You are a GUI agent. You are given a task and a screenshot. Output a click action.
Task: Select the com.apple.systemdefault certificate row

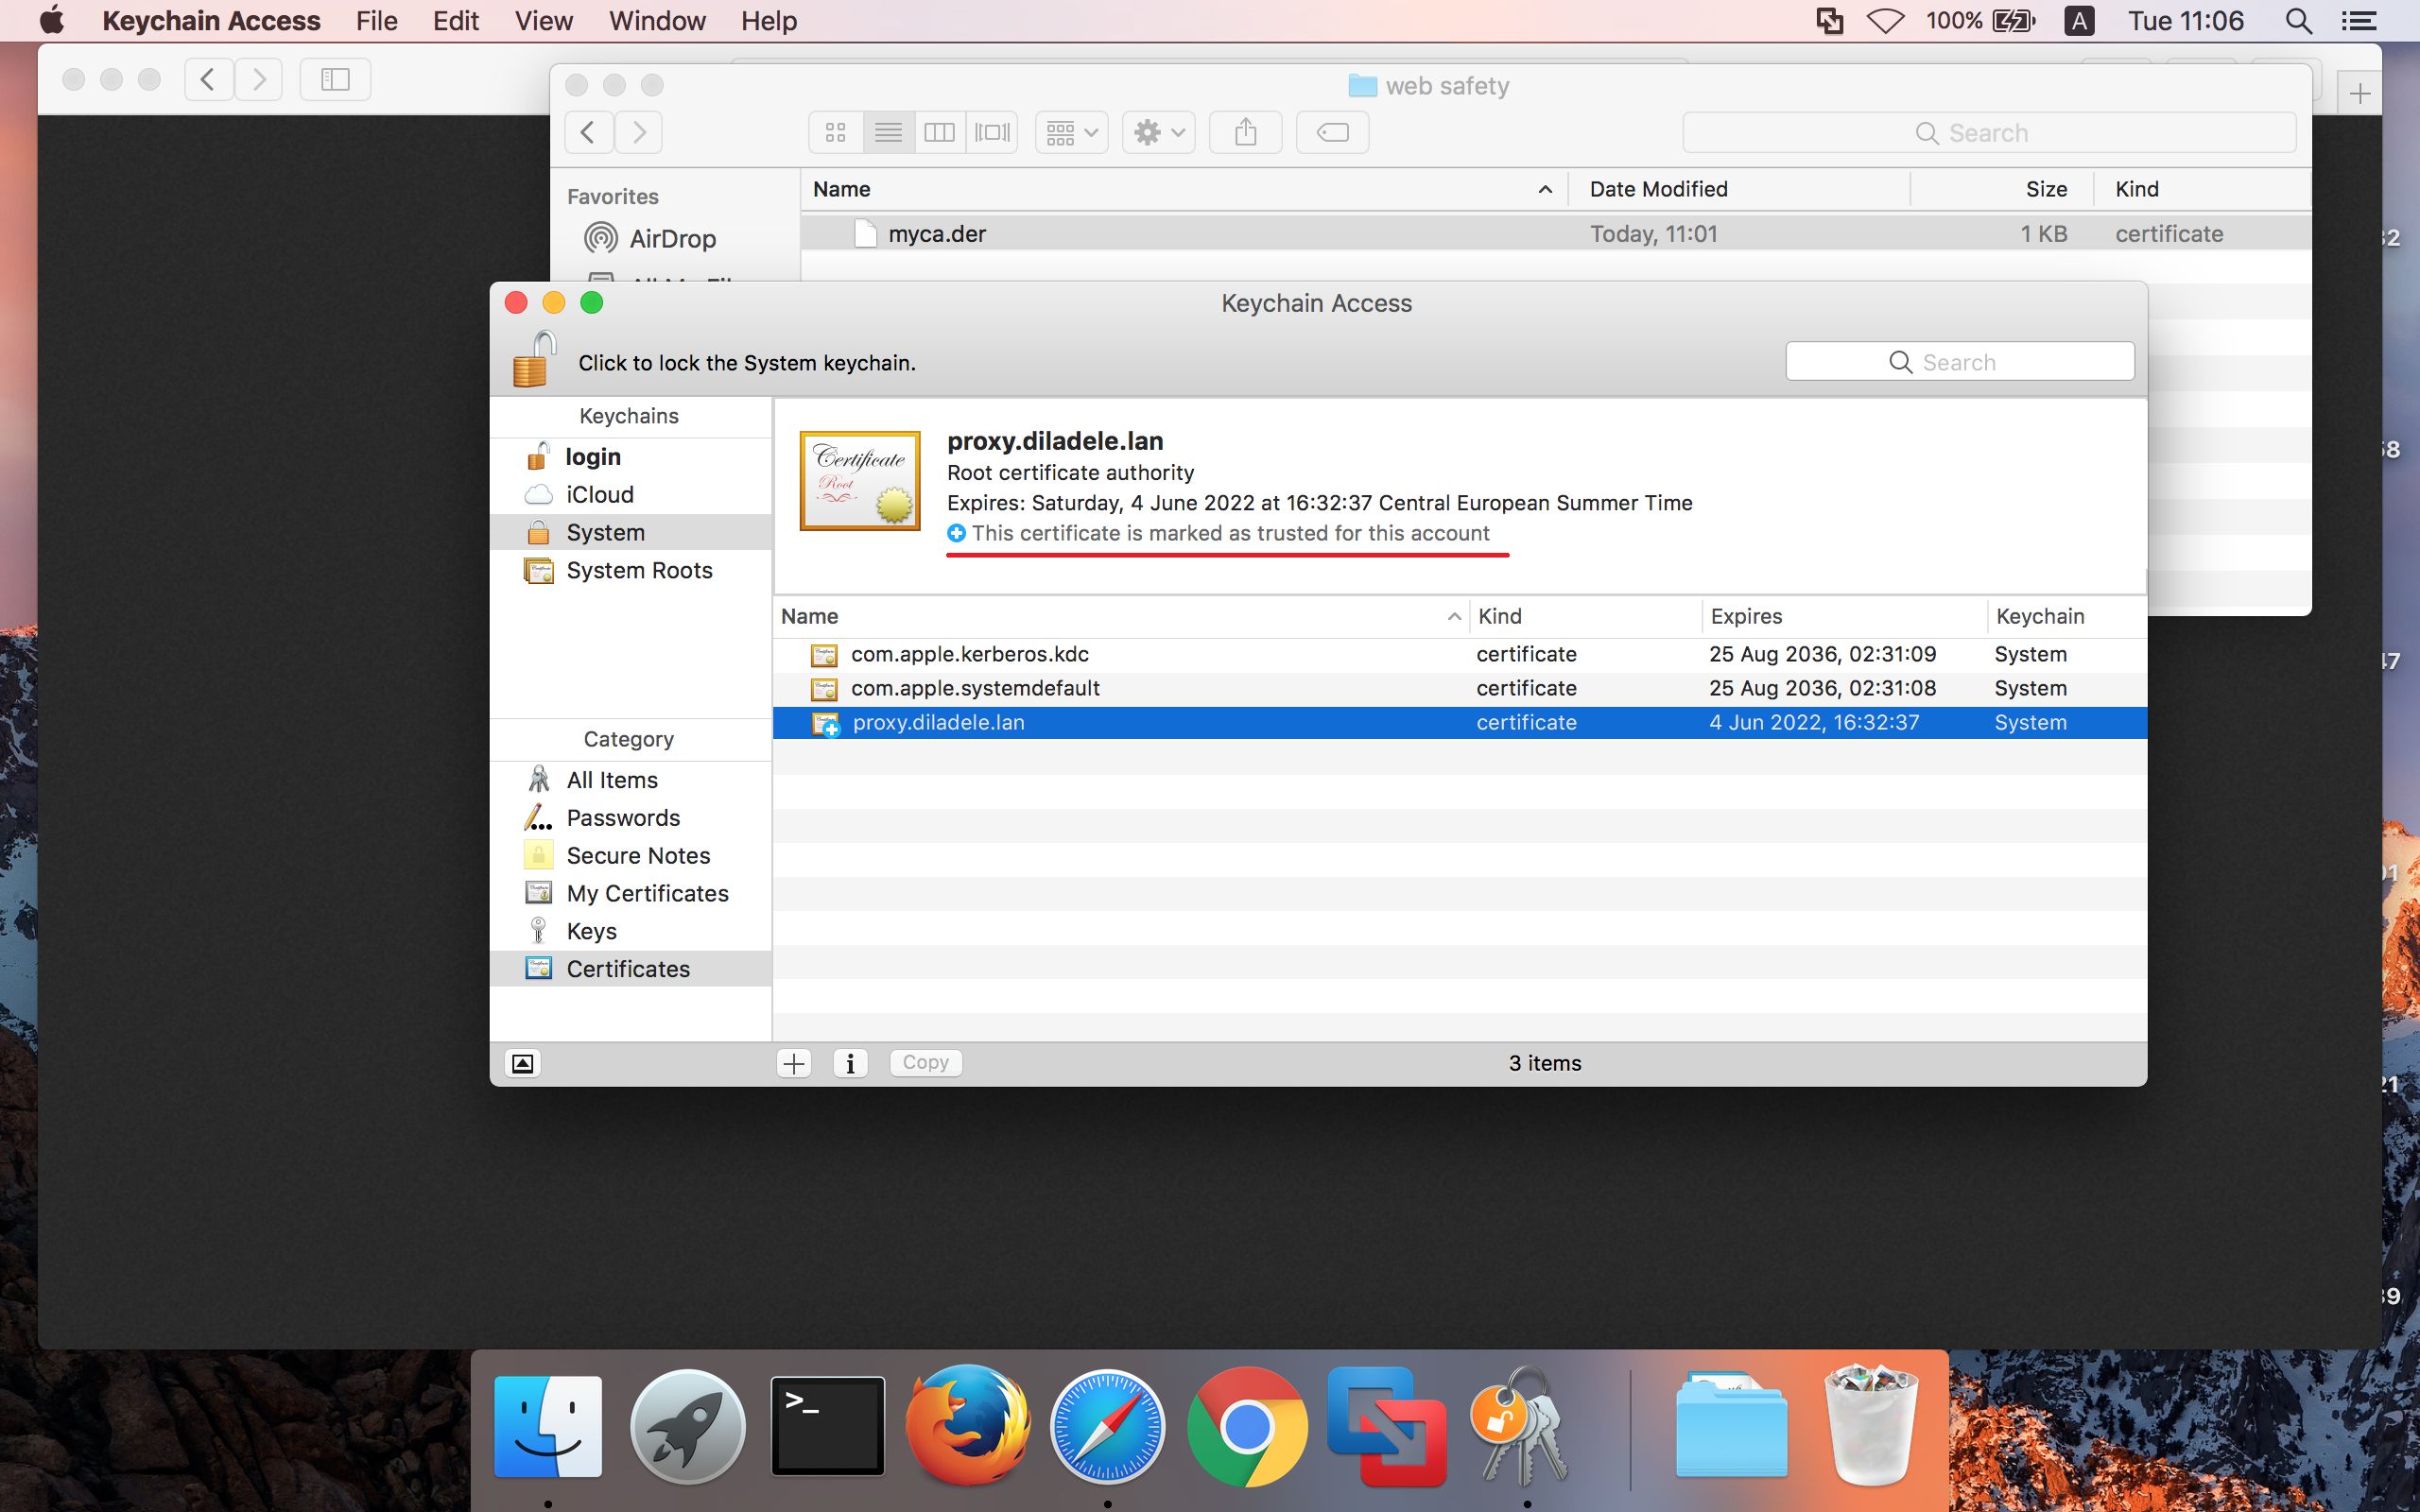[1459, 688]
